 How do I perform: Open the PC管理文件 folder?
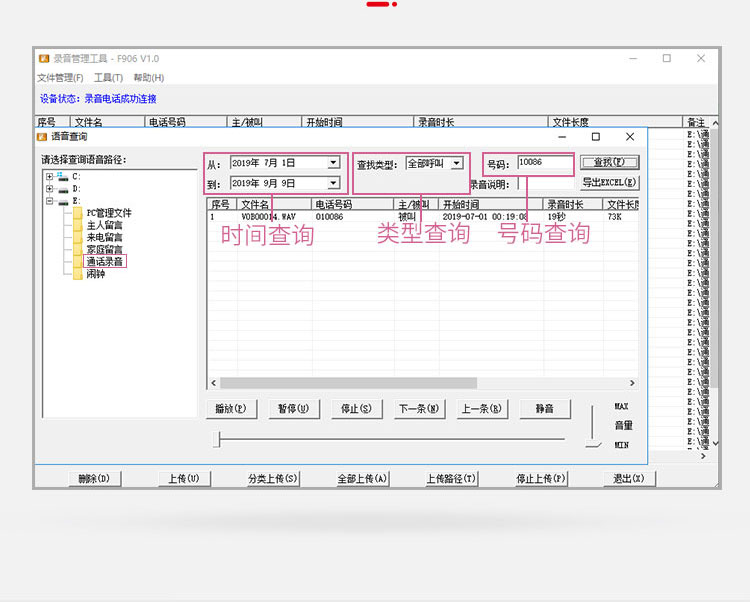pyautogui.click(x=108, y=213)
